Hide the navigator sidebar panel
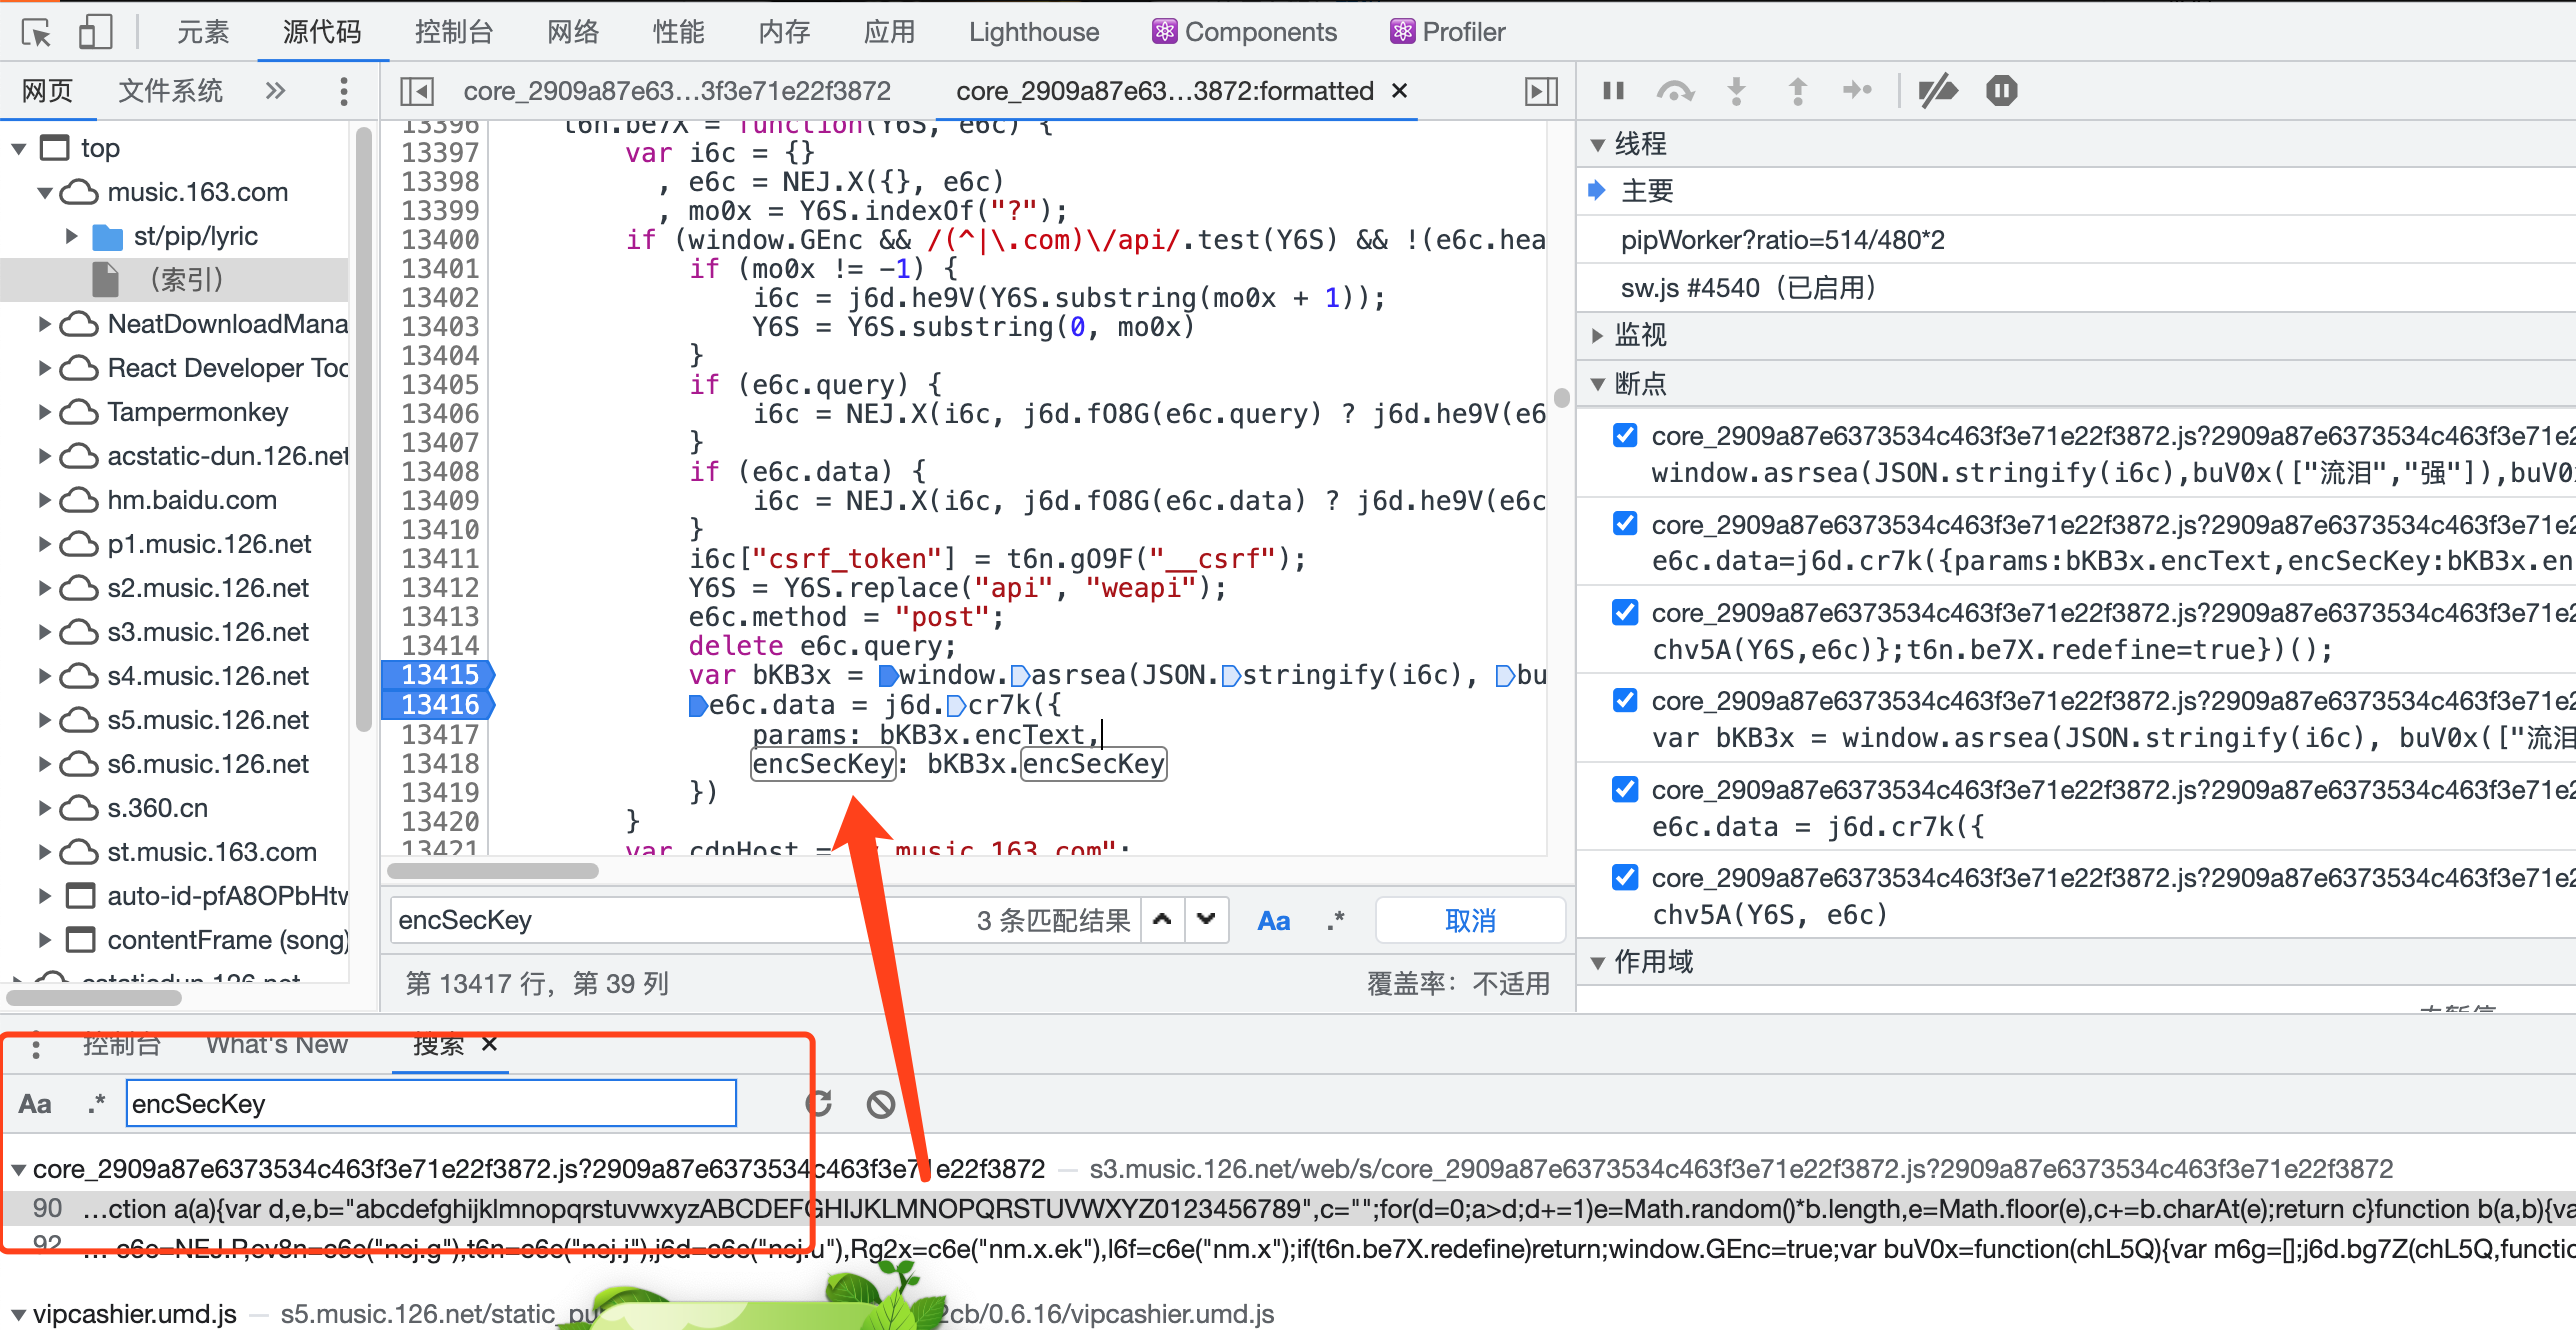This screenshot has height=1330, width=2576. [416, 91]
